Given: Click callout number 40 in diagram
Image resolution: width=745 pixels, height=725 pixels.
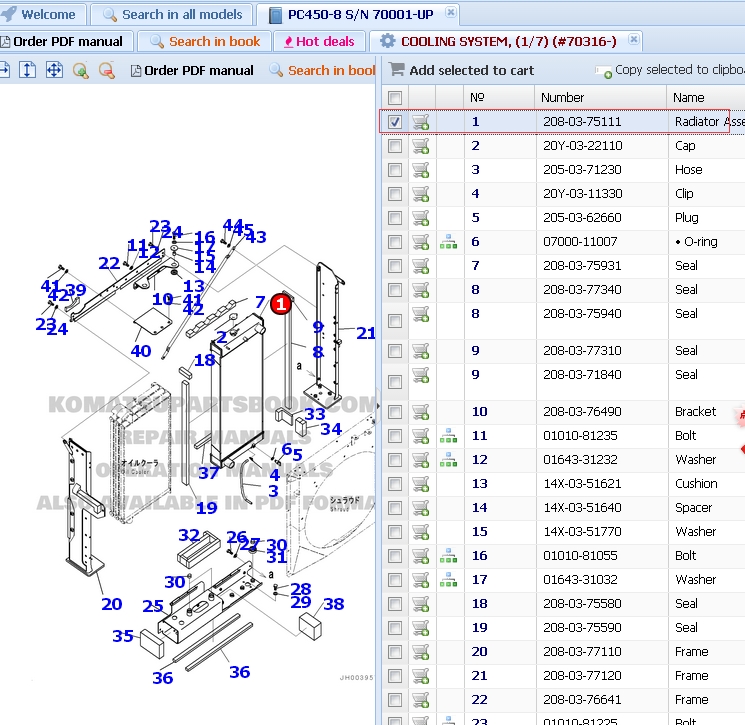Looking at the screenshot, I should click(141, 351).
